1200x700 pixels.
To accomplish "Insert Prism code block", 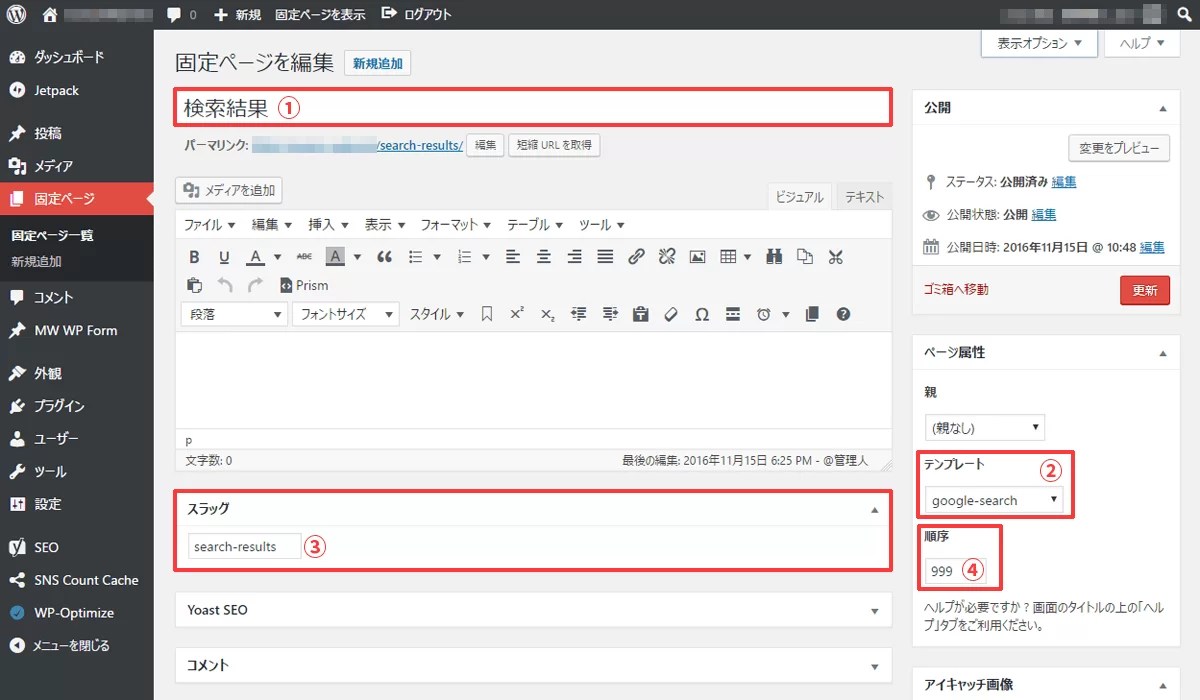I will point(304,285).
